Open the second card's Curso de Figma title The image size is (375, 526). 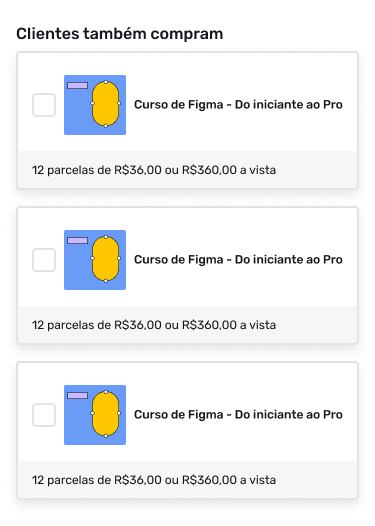pos(238,260)
